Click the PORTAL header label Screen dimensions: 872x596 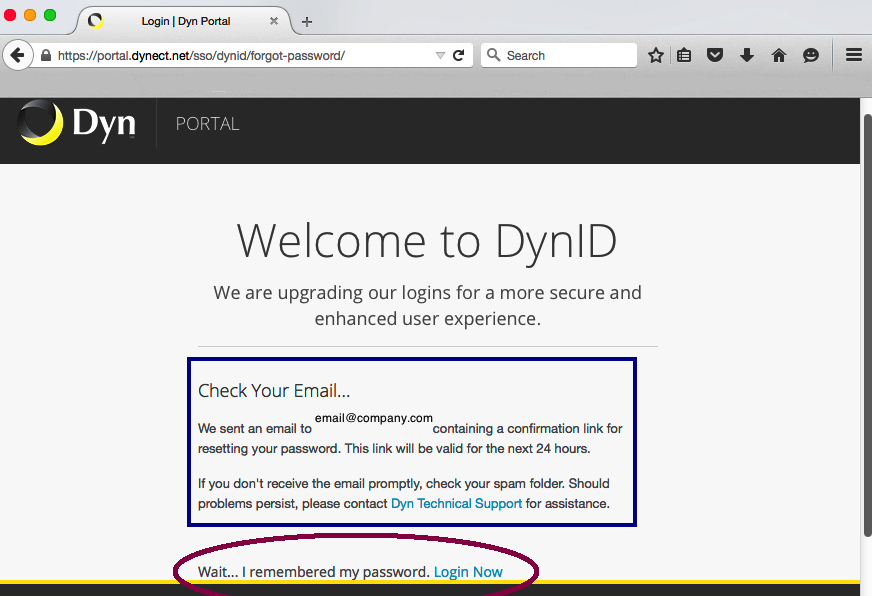point(207,124)
